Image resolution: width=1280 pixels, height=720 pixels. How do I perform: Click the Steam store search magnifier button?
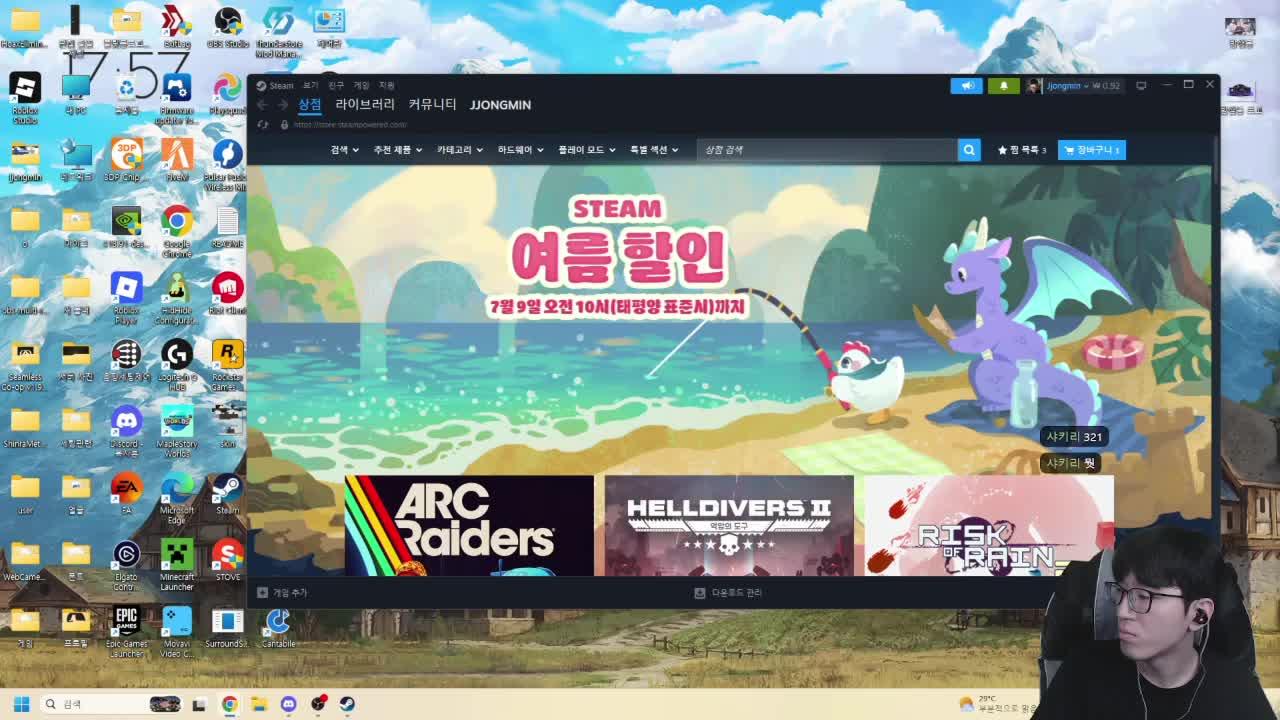tap(969, 149)
